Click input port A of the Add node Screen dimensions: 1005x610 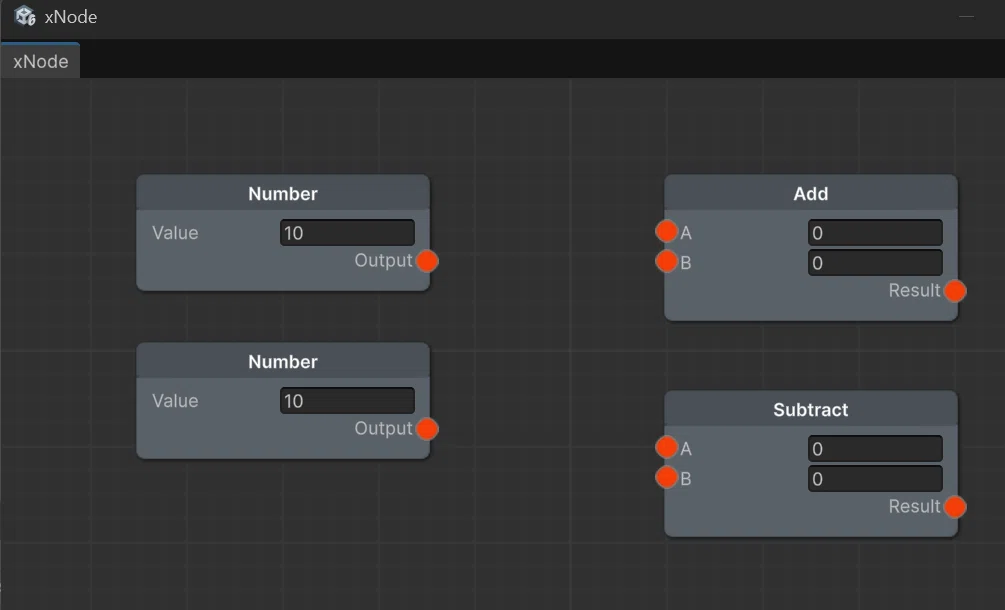tap(667, 231)
